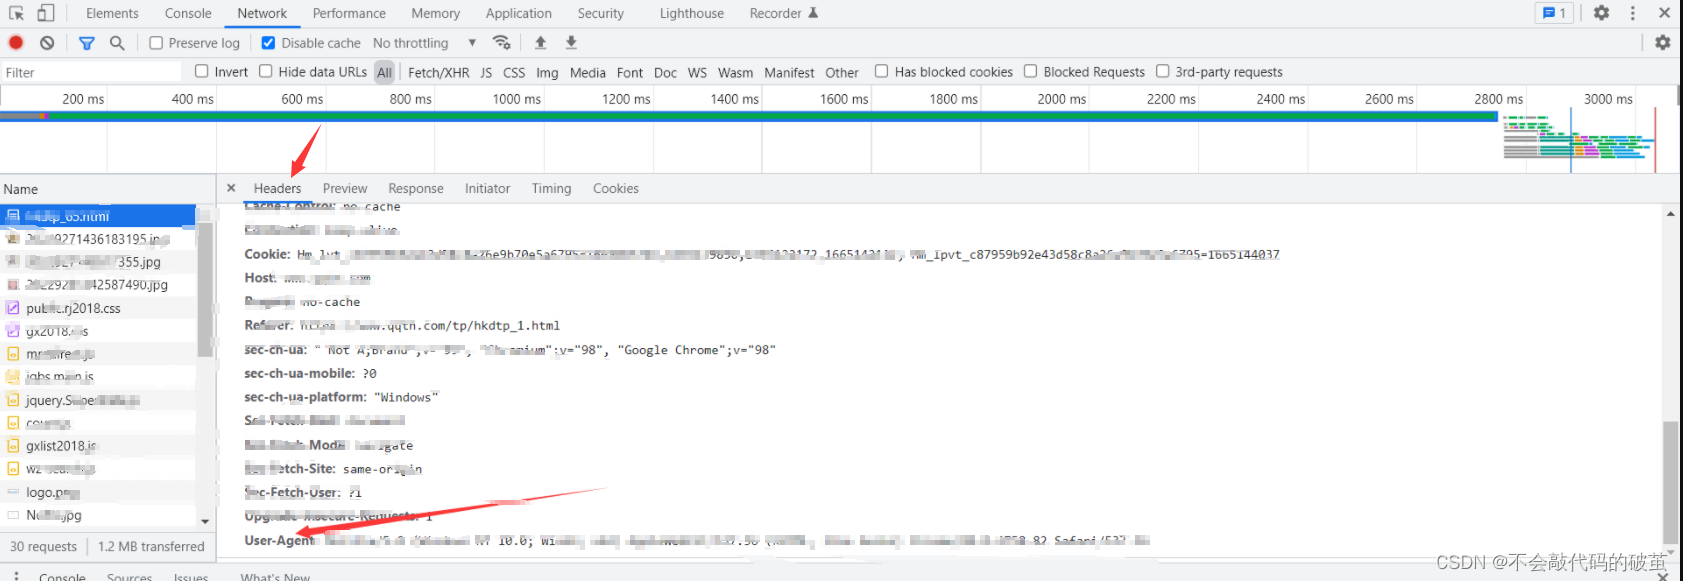Open the Recorder panel tab
The width and height of the screenshot is (1683, 581).
pos(783,13)
